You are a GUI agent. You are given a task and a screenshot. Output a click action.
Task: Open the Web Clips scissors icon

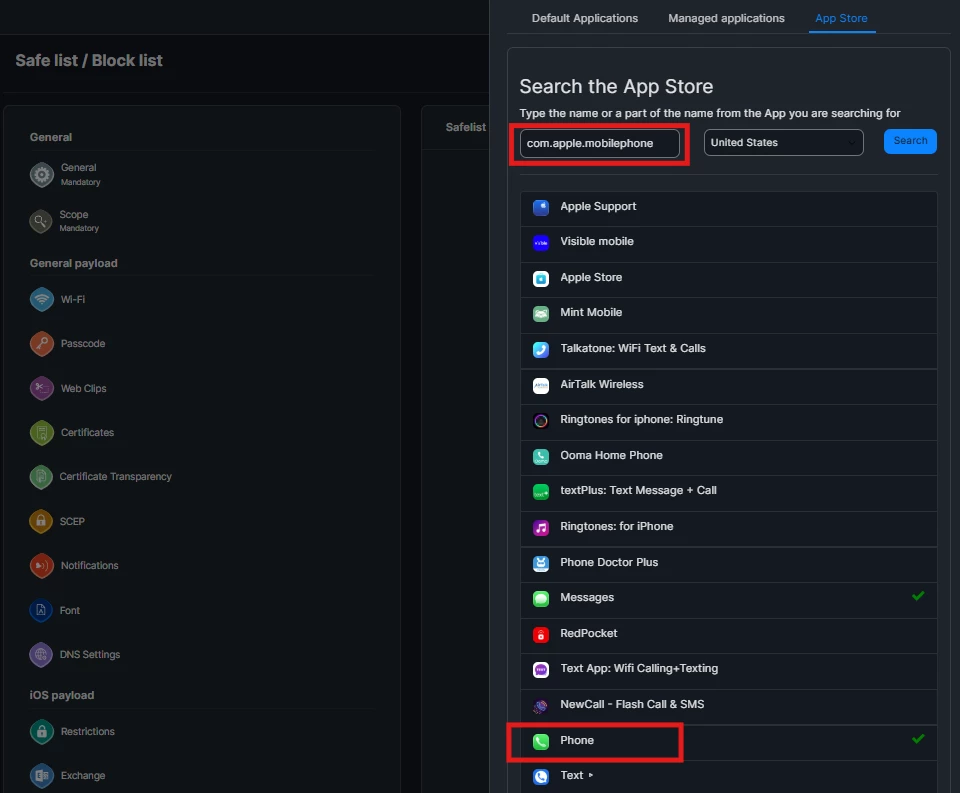(x=42, y=388)
